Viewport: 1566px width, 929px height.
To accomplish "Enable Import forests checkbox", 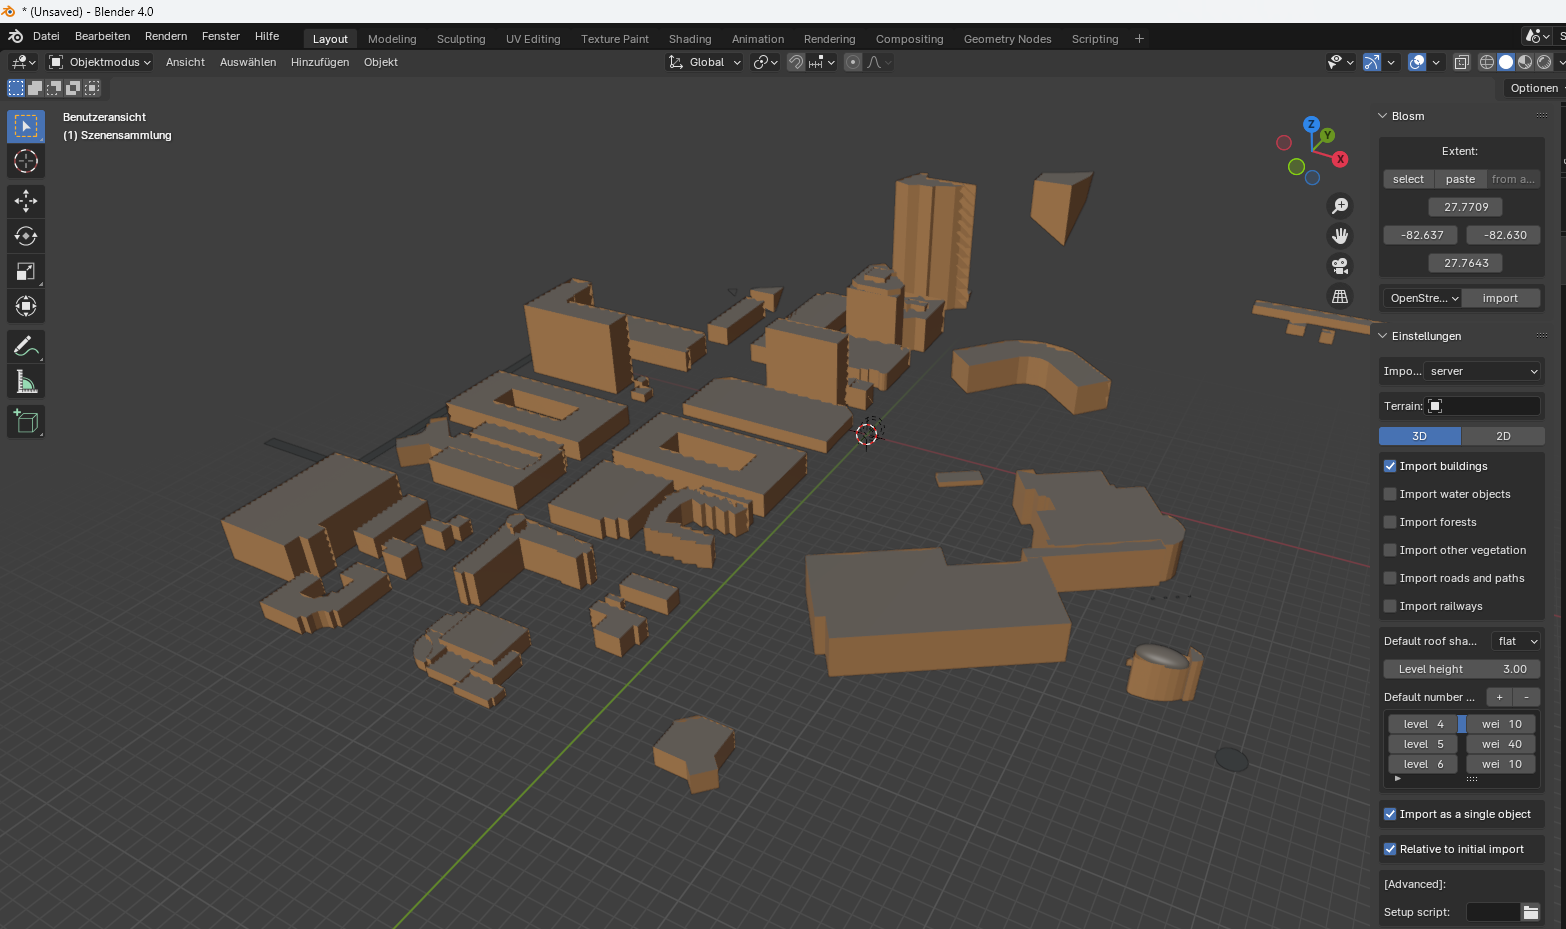I will pos(1390,522).
